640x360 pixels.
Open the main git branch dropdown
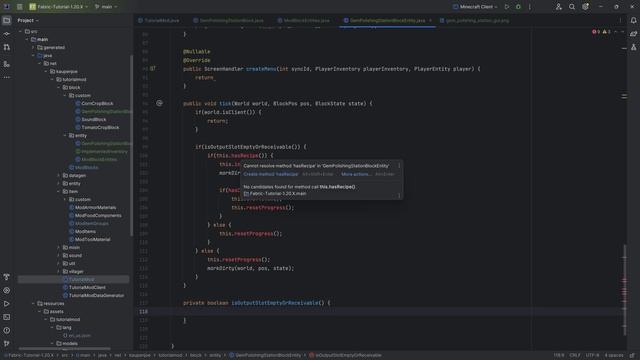(106, 7)
